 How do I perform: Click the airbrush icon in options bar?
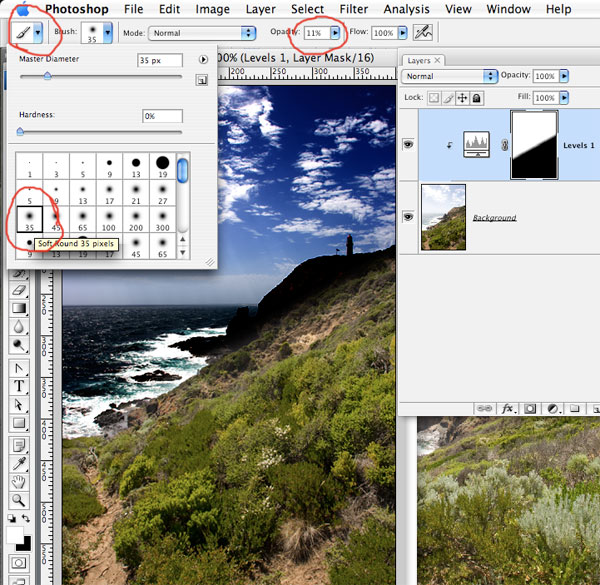click(x=423, y=33)
